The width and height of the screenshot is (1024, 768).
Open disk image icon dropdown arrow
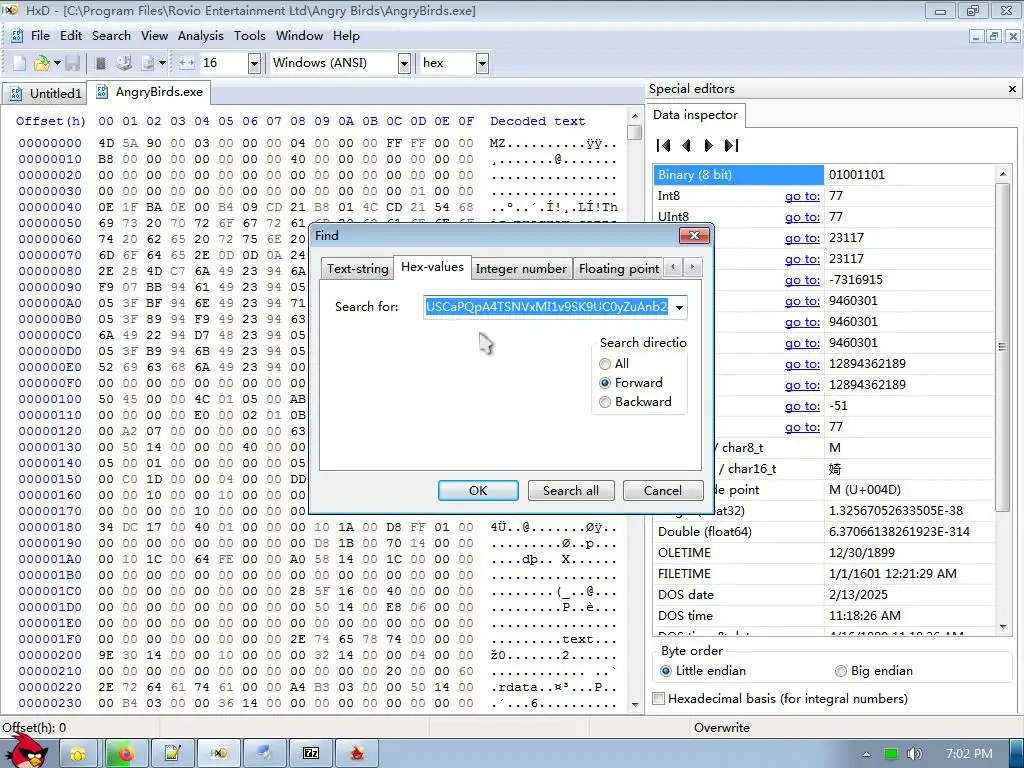point(162,63)
